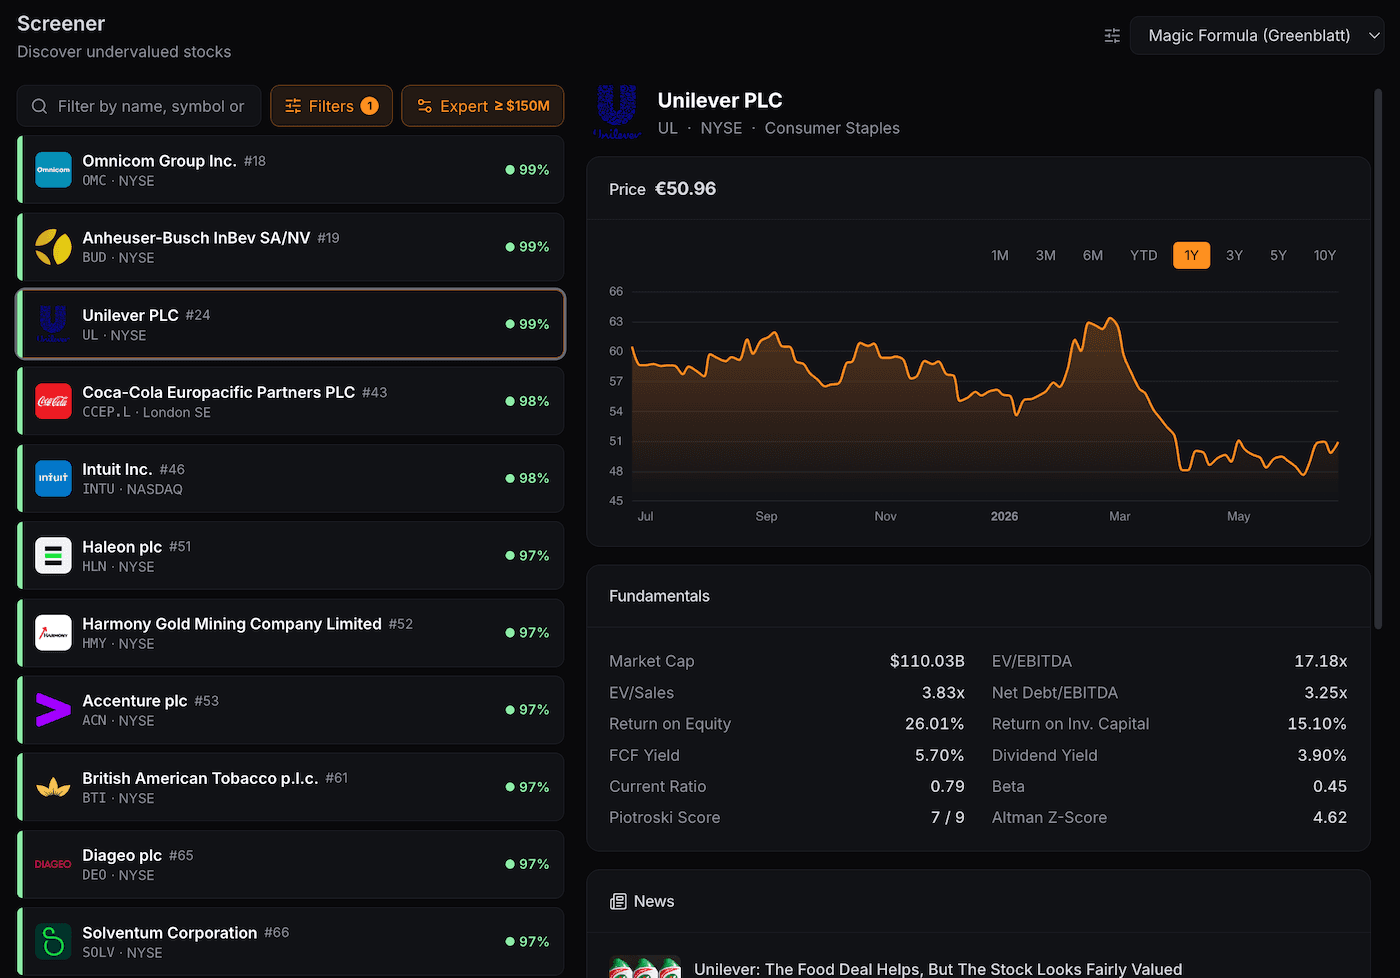Open the Intuit Inc. #46 row
The height and width of the screenshot is (978, 1400).
(x=291, y=478)
